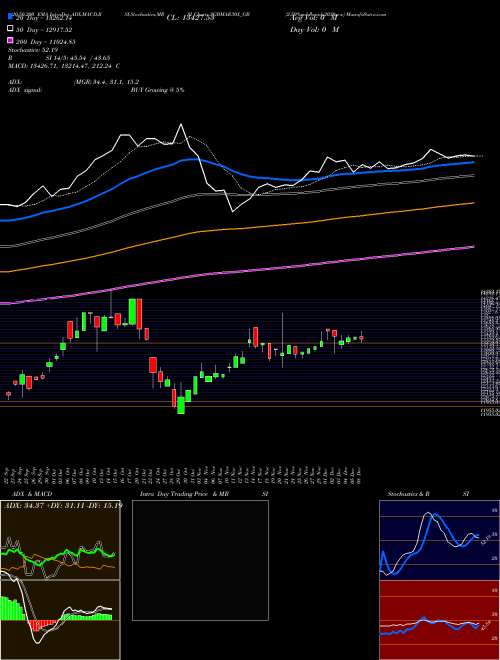Open the red RSI chart panel
The image size is (500, 660).
[439, 620]
